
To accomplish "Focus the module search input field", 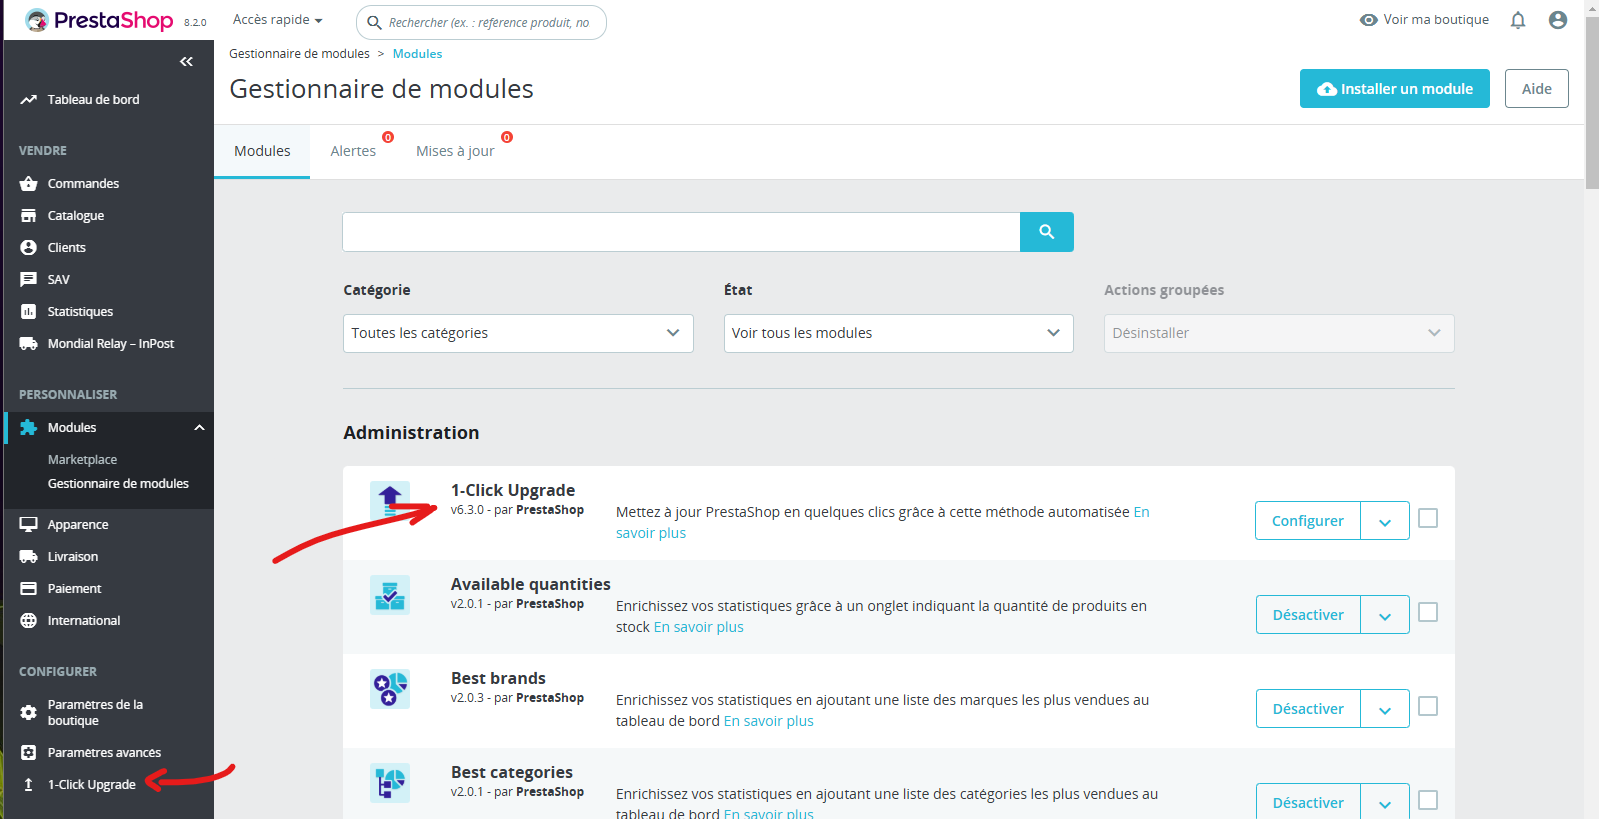I will (x=681, y=232).
